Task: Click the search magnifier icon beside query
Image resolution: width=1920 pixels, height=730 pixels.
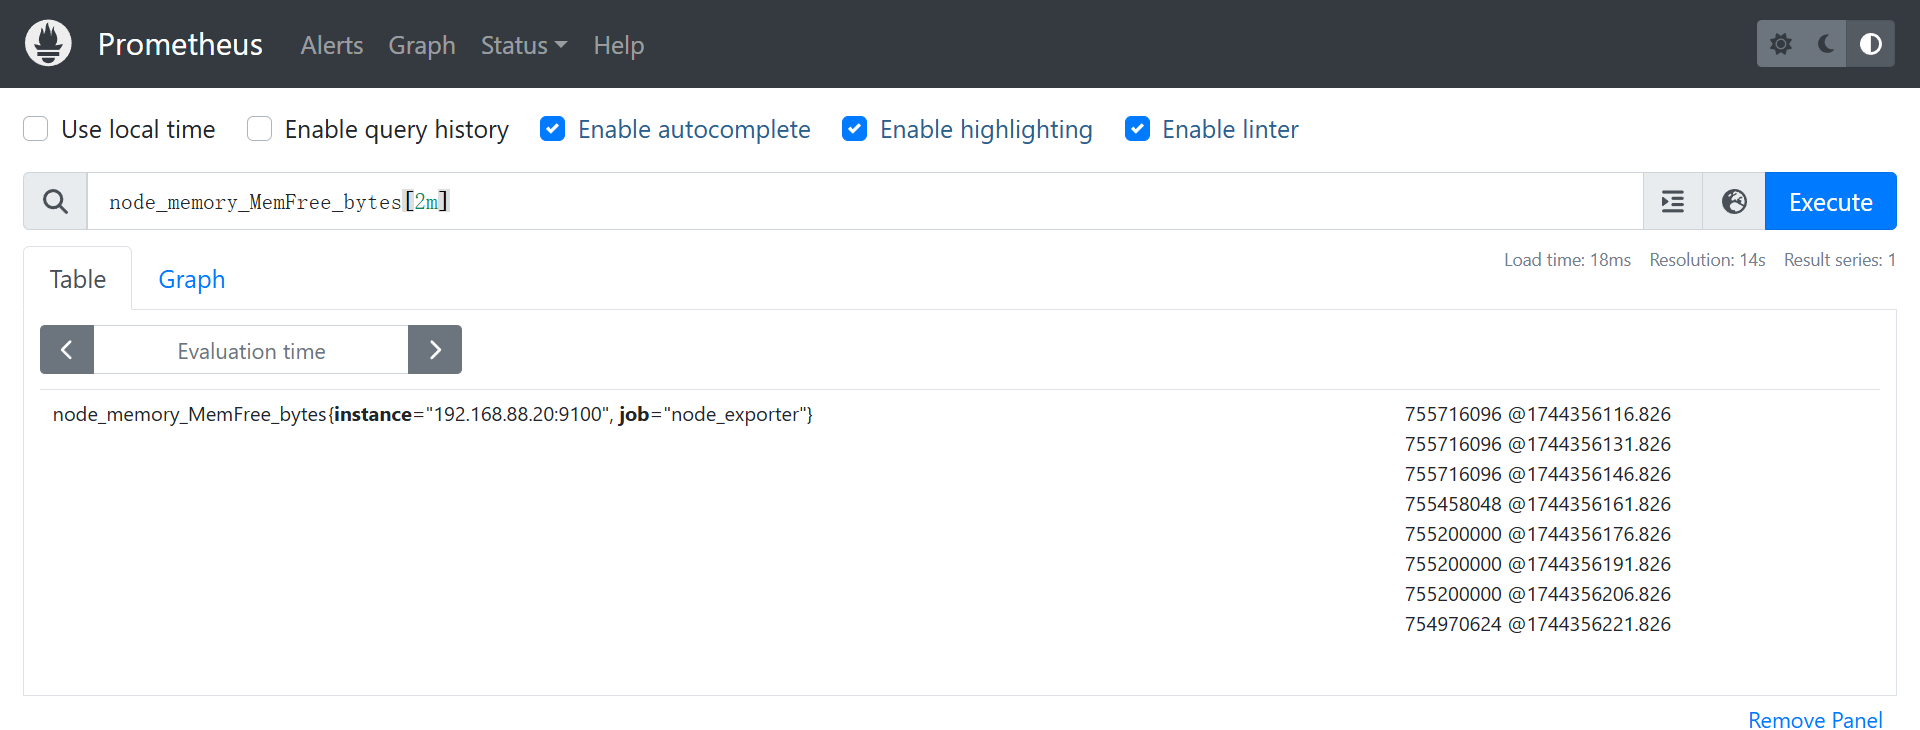Action: click(56, 202)
